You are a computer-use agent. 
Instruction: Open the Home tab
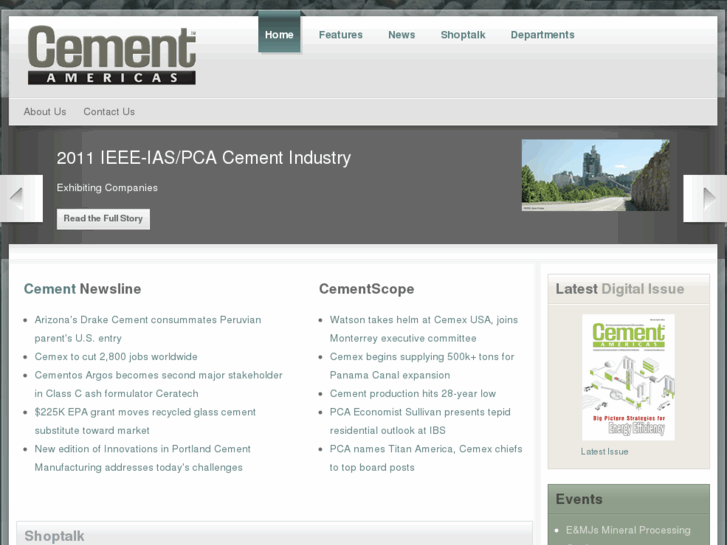[x=279, y=35]
